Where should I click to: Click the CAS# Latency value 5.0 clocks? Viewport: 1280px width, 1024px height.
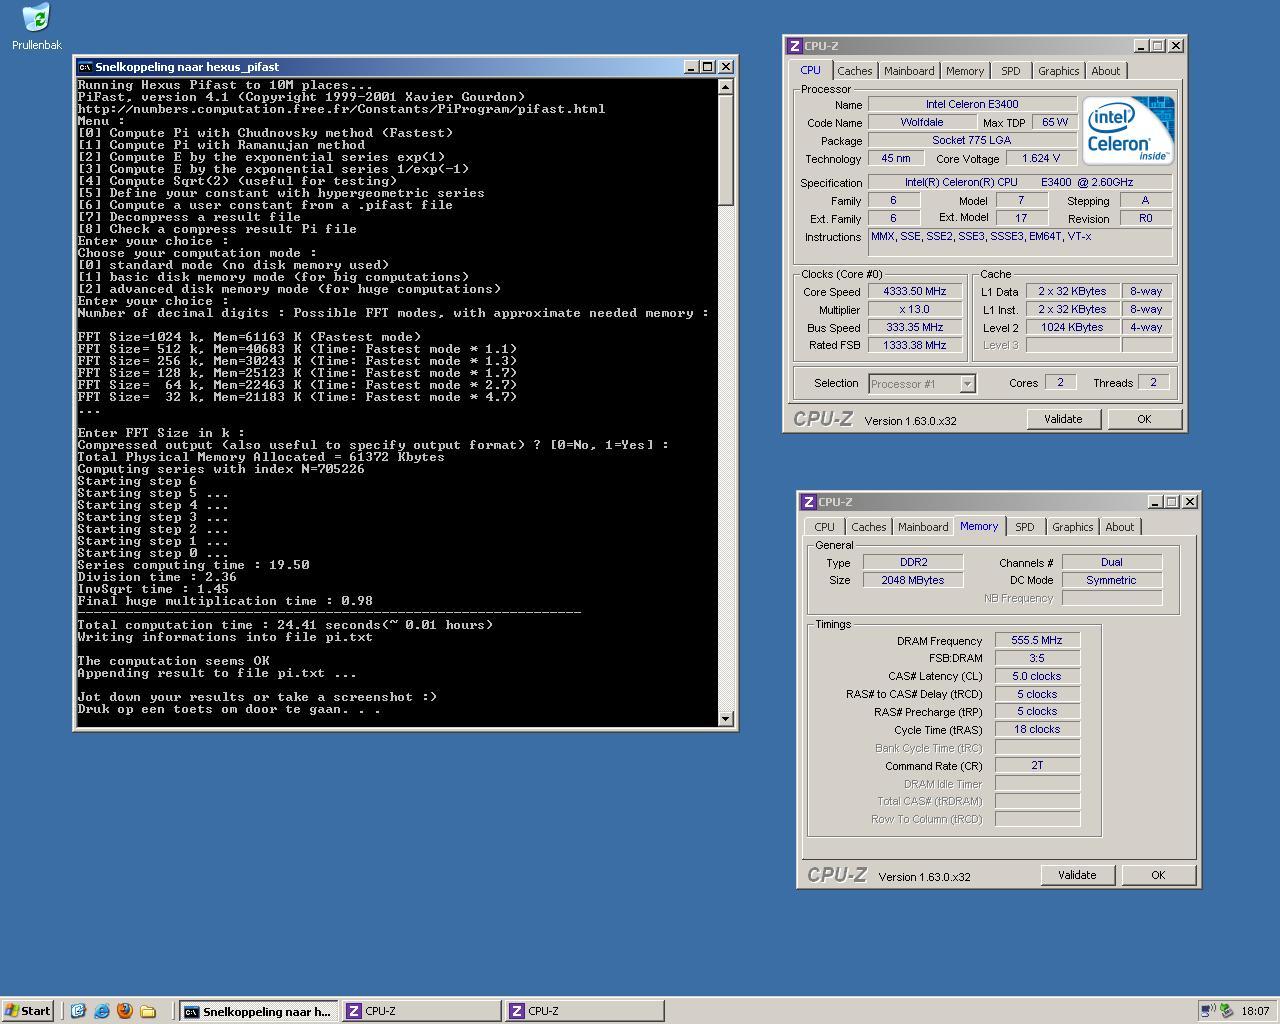coord(1037,677)
